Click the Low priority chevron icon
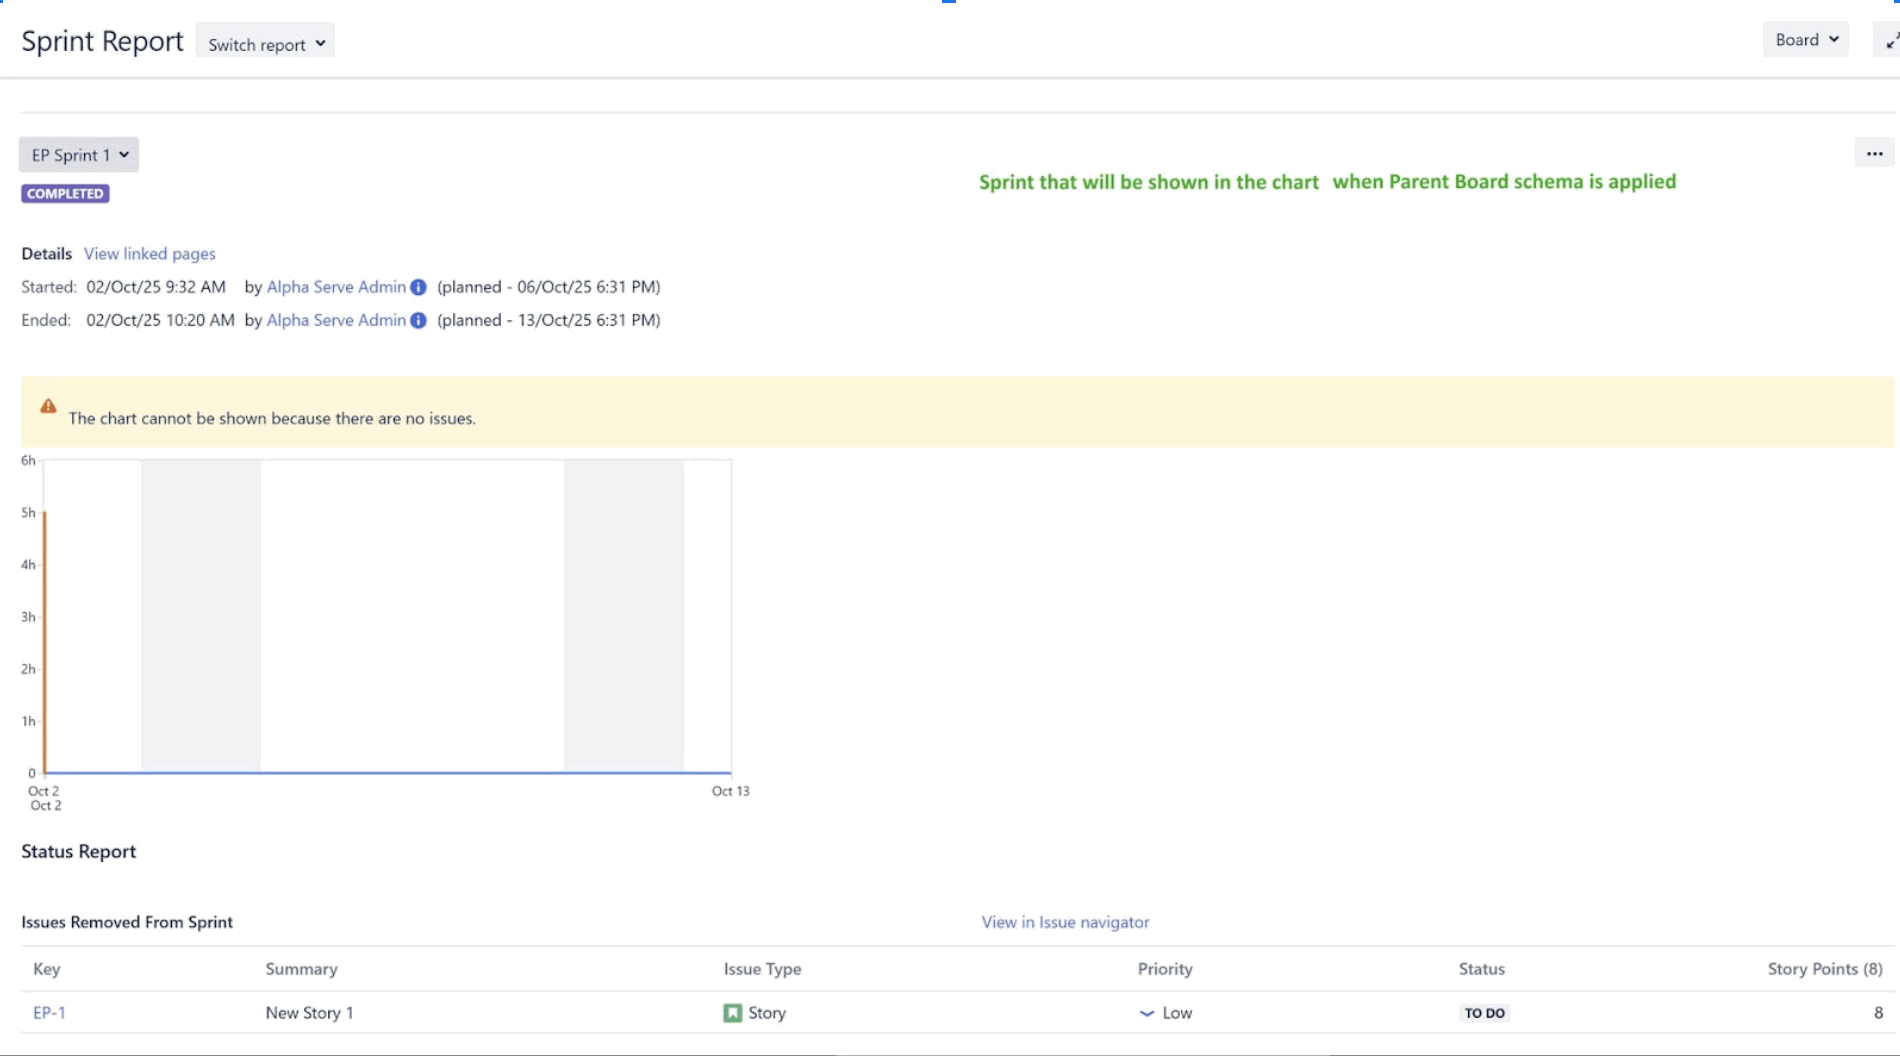 coord(1146,1013)
